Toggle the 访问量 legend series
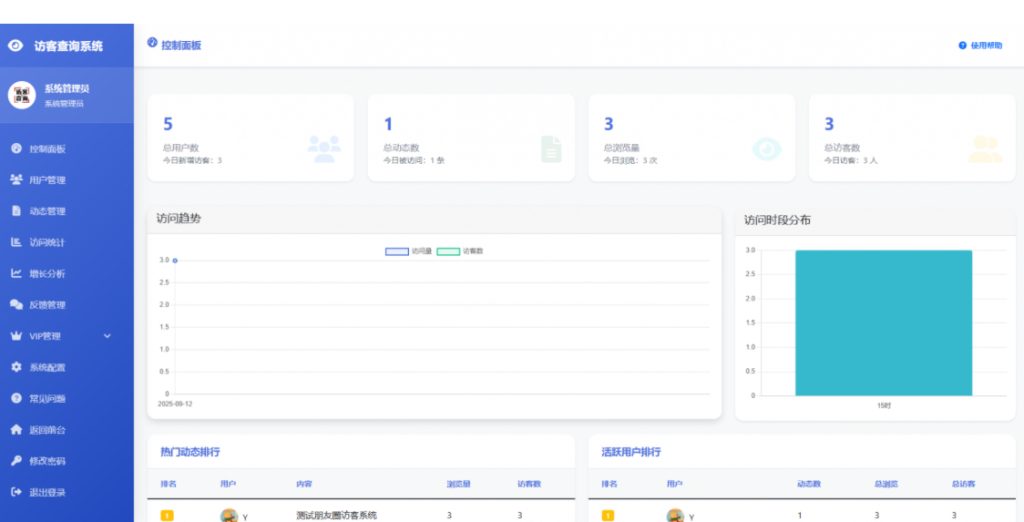Image resolution: width=1024 pixels, height=522 pixels. pyautogui.click(x=408, y=252)
